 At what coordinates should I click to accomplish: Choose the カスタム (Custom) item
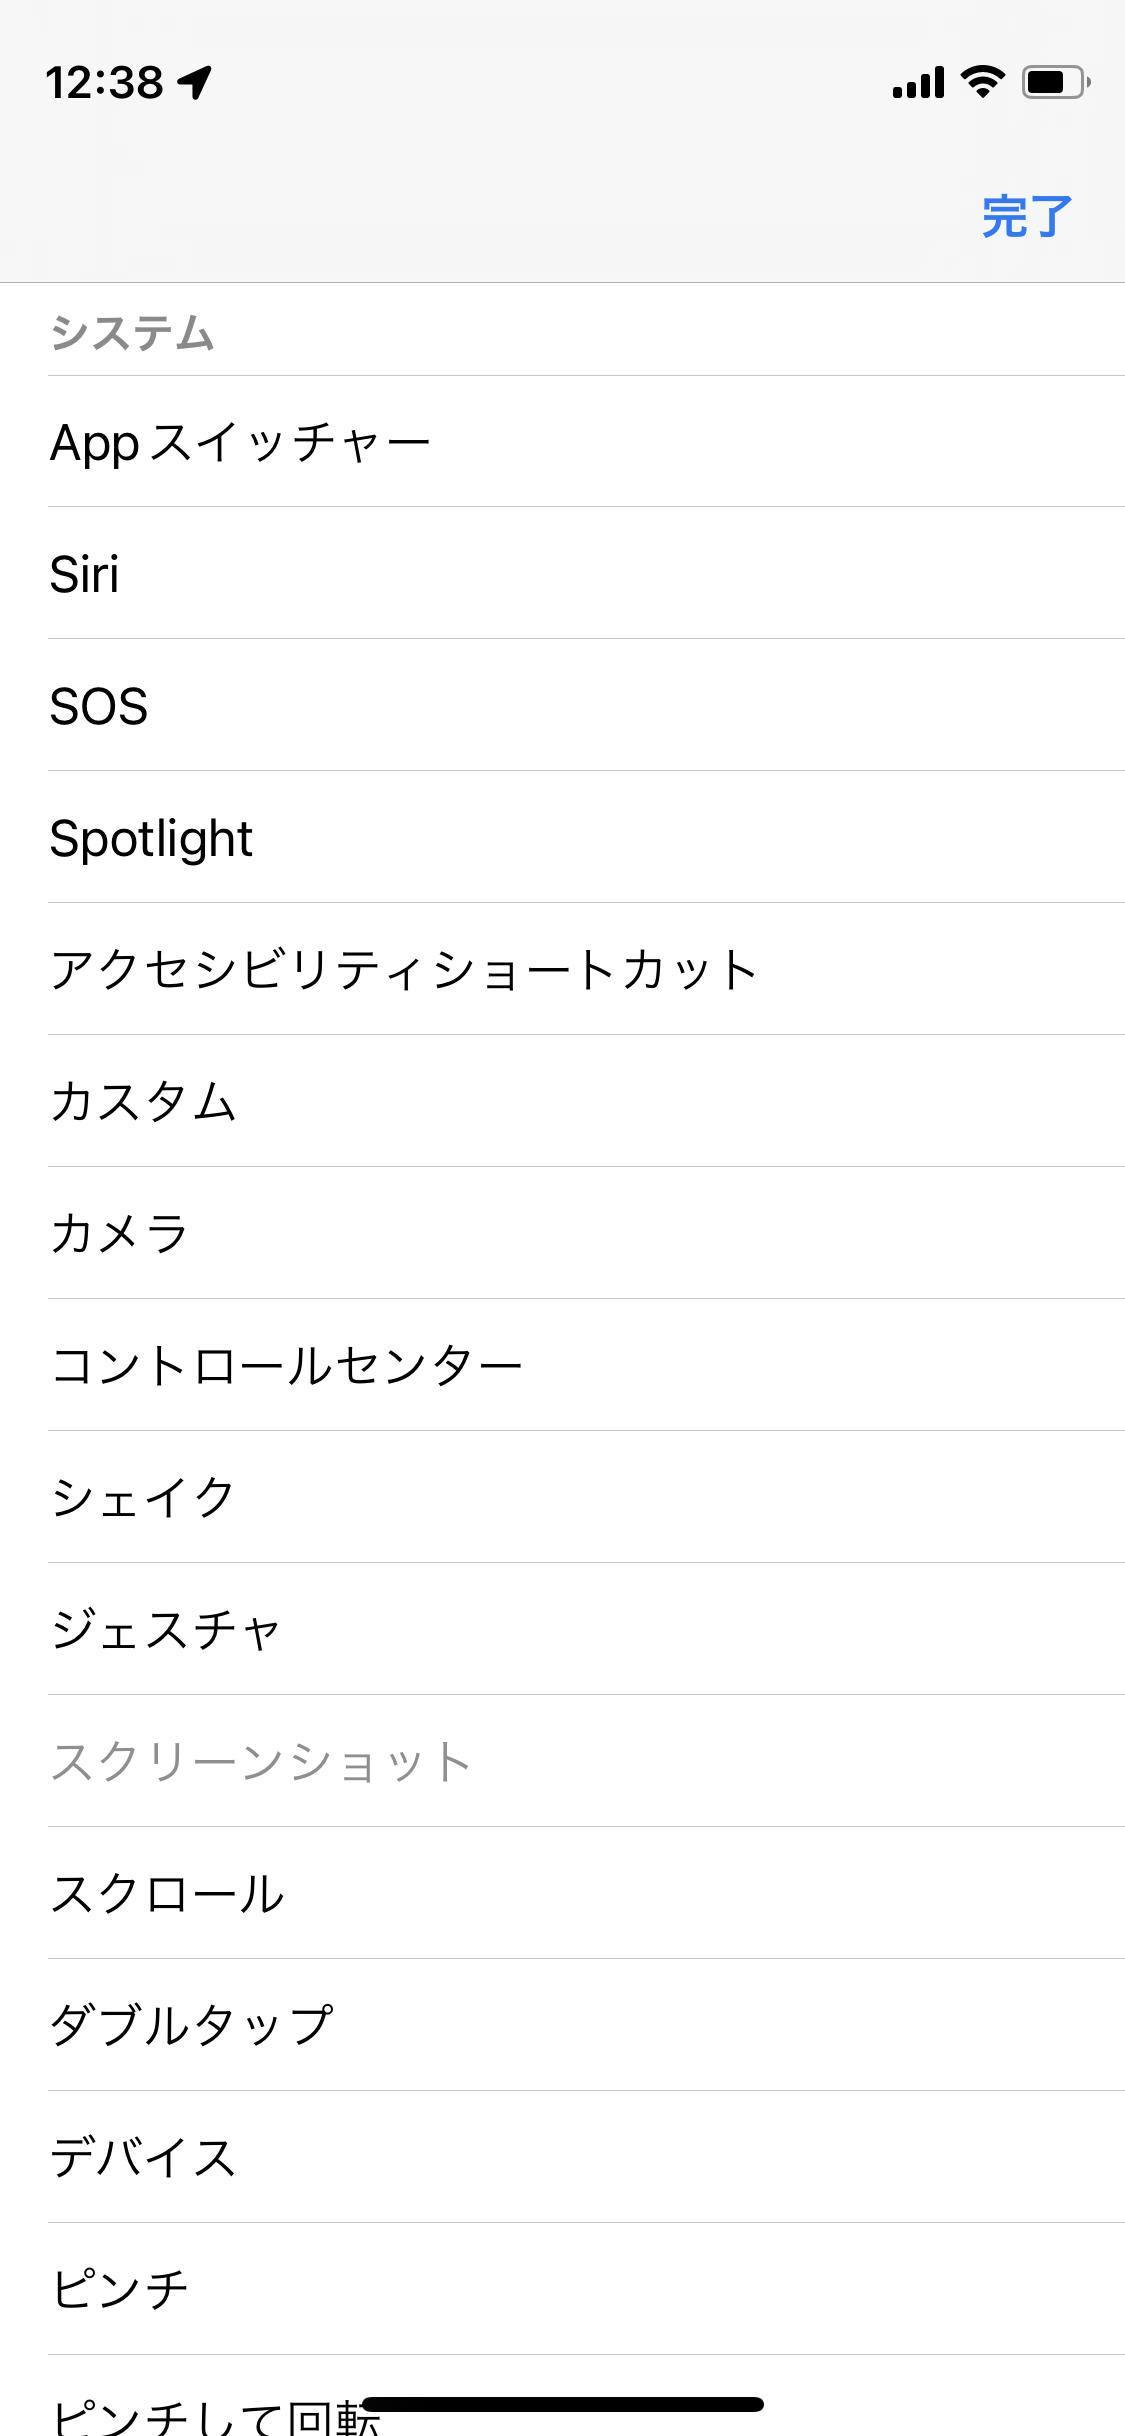(x=144, y=1102)
